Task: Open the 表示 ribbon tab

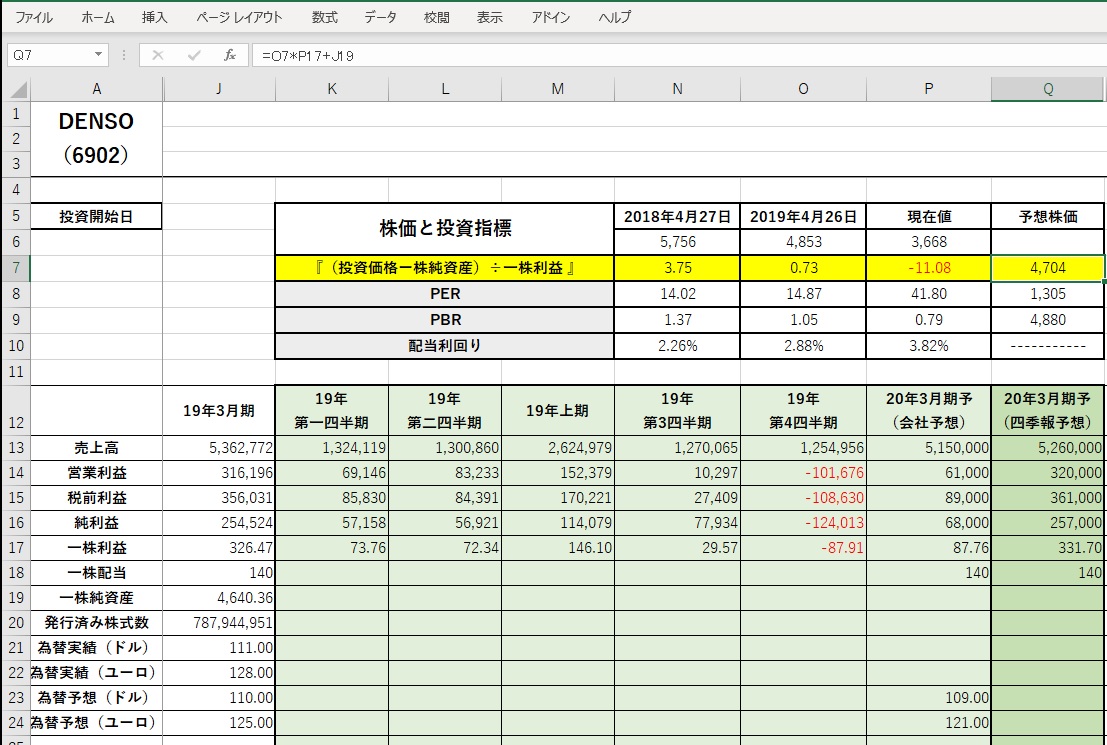Action: tap(490, 18)
